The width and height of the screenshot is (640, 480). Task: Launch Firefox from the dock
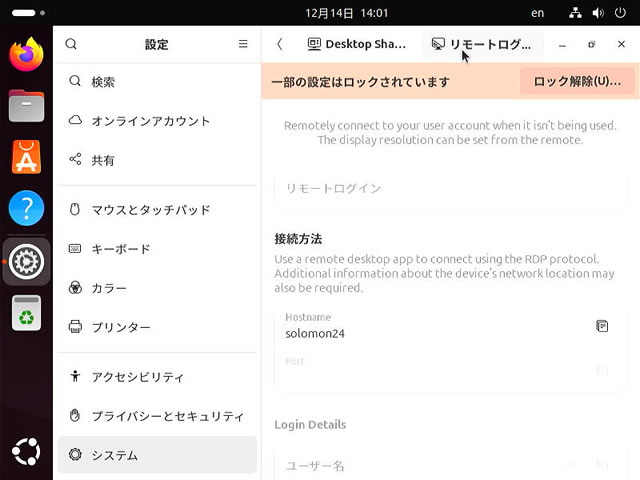click(x=27, y=54)
